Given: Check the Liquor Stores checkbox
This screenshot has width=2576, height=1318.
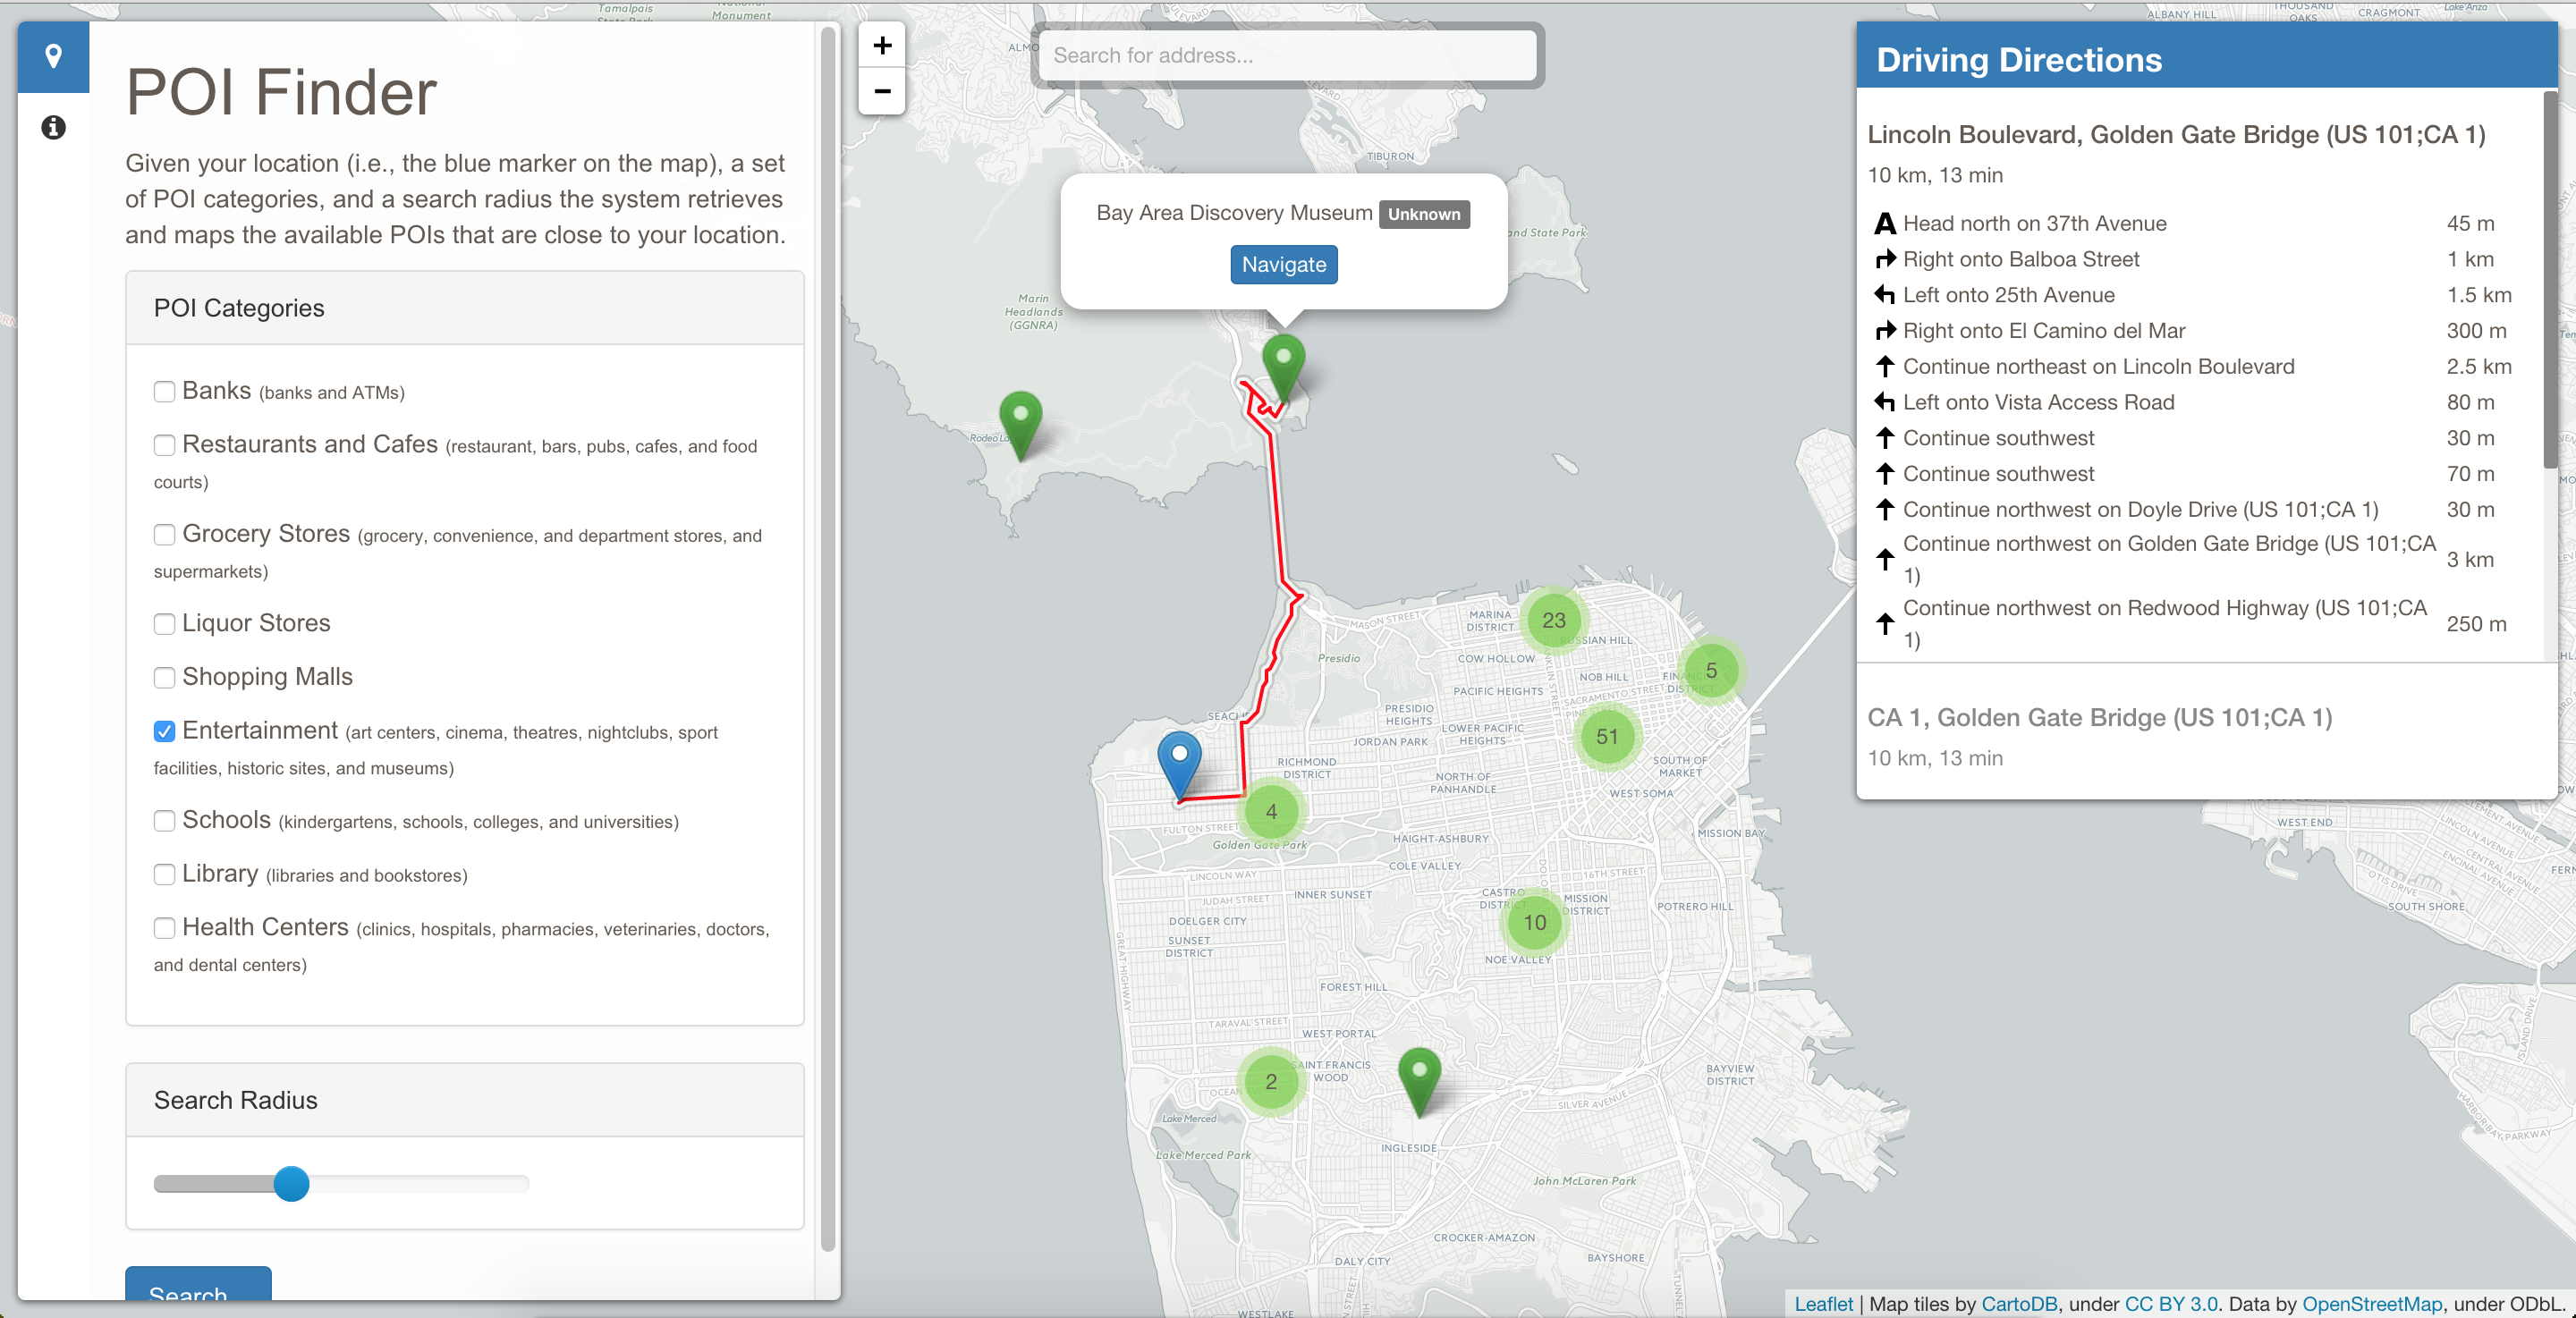Looking at the screenshot, I should [x=165, y=624].
